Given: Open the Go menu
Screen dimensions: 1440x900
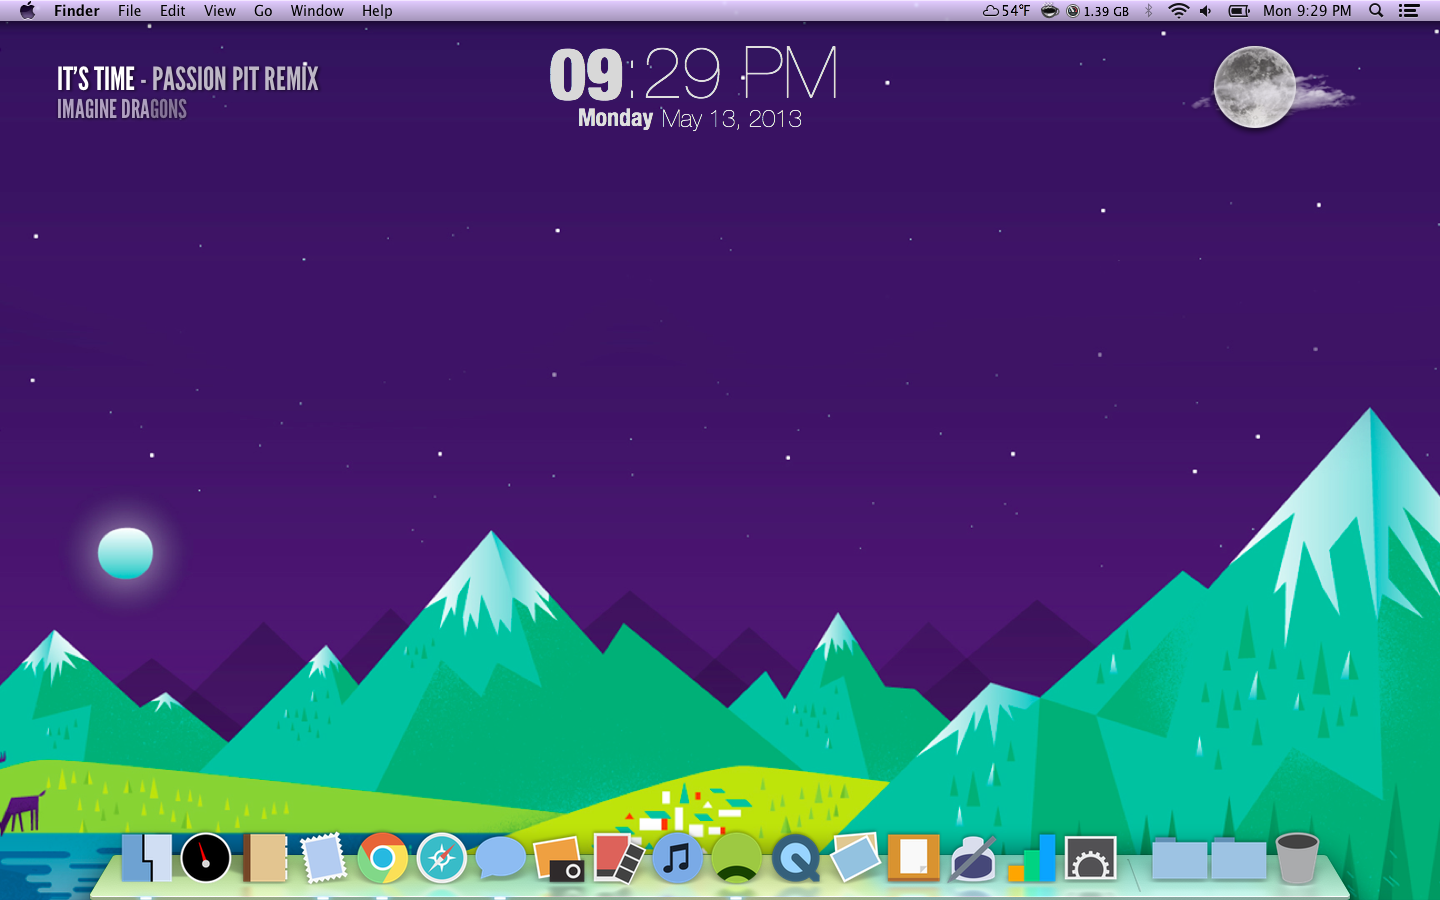Looking at the screenshot, I should [263, 11].
